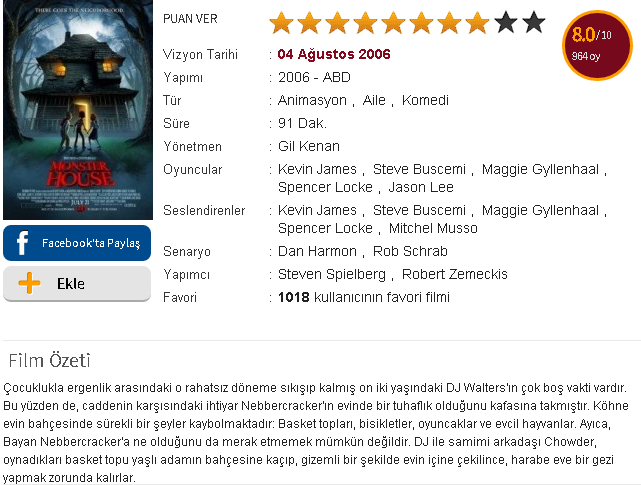Set rating to ten stars
This screenshot has width=641, height=485.
[x=533, y=22]
